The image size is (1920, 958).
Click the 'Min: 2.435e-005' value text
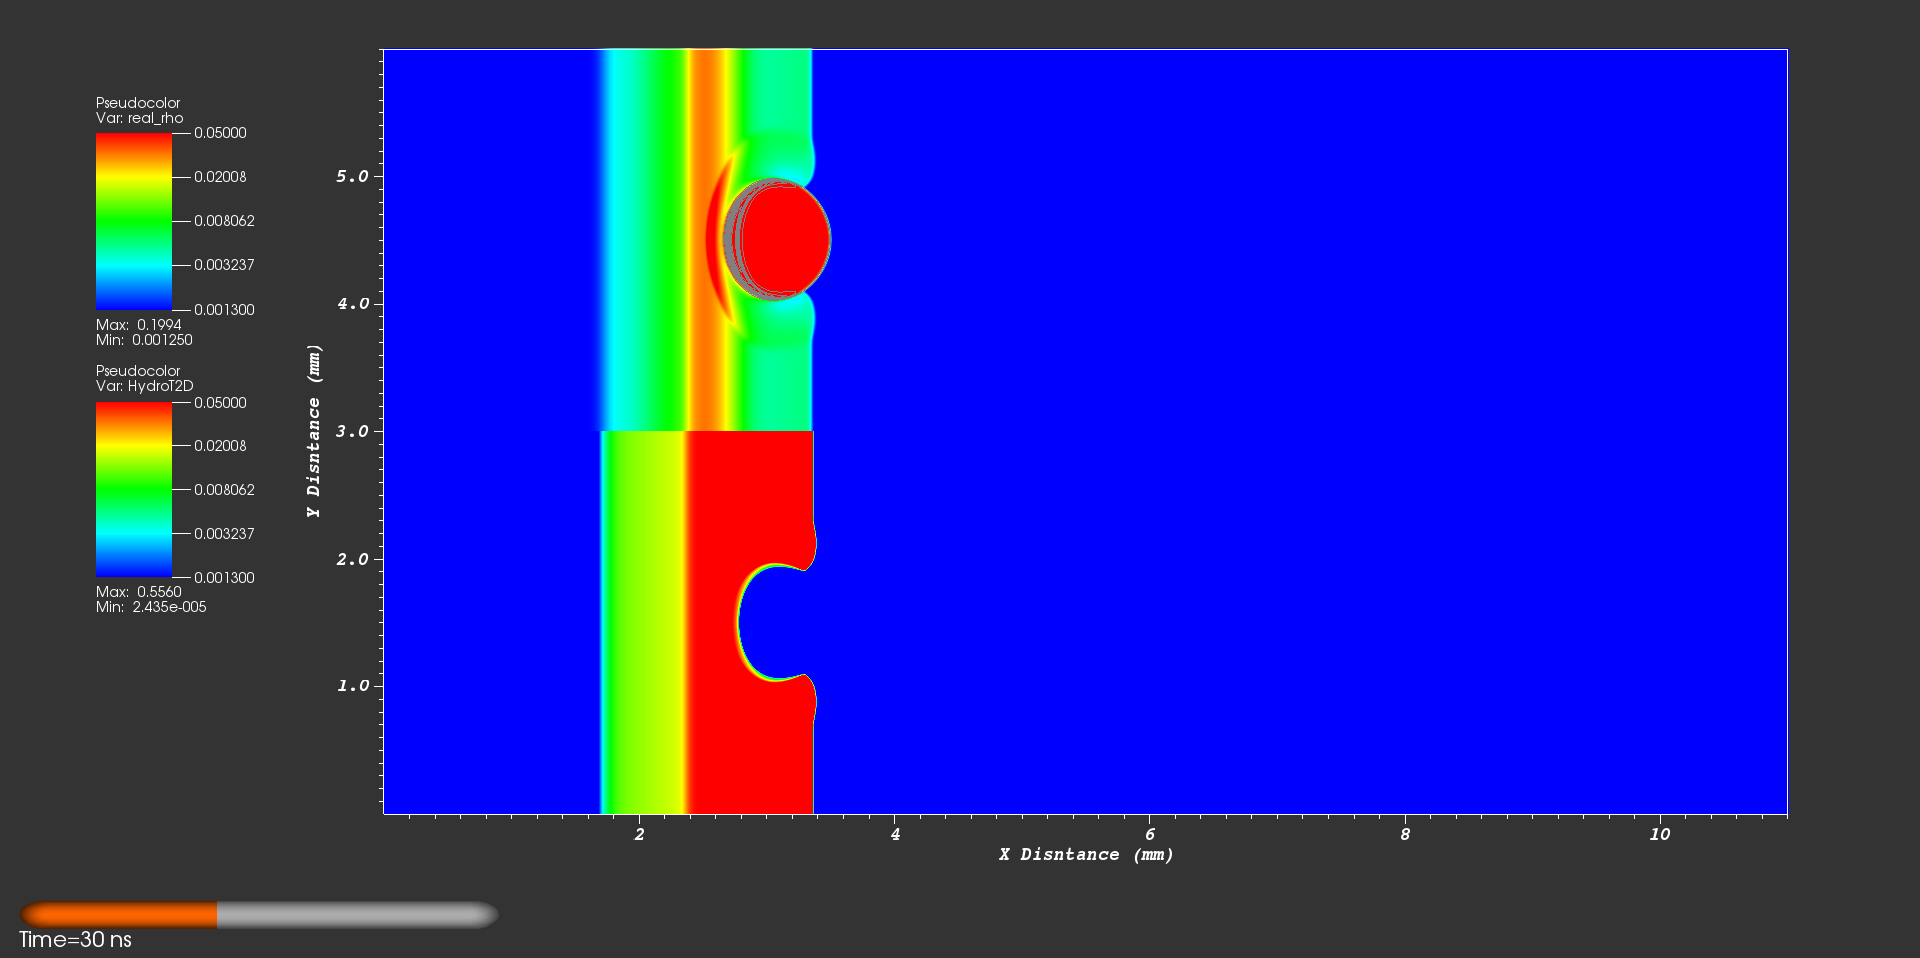click(151, 607)
